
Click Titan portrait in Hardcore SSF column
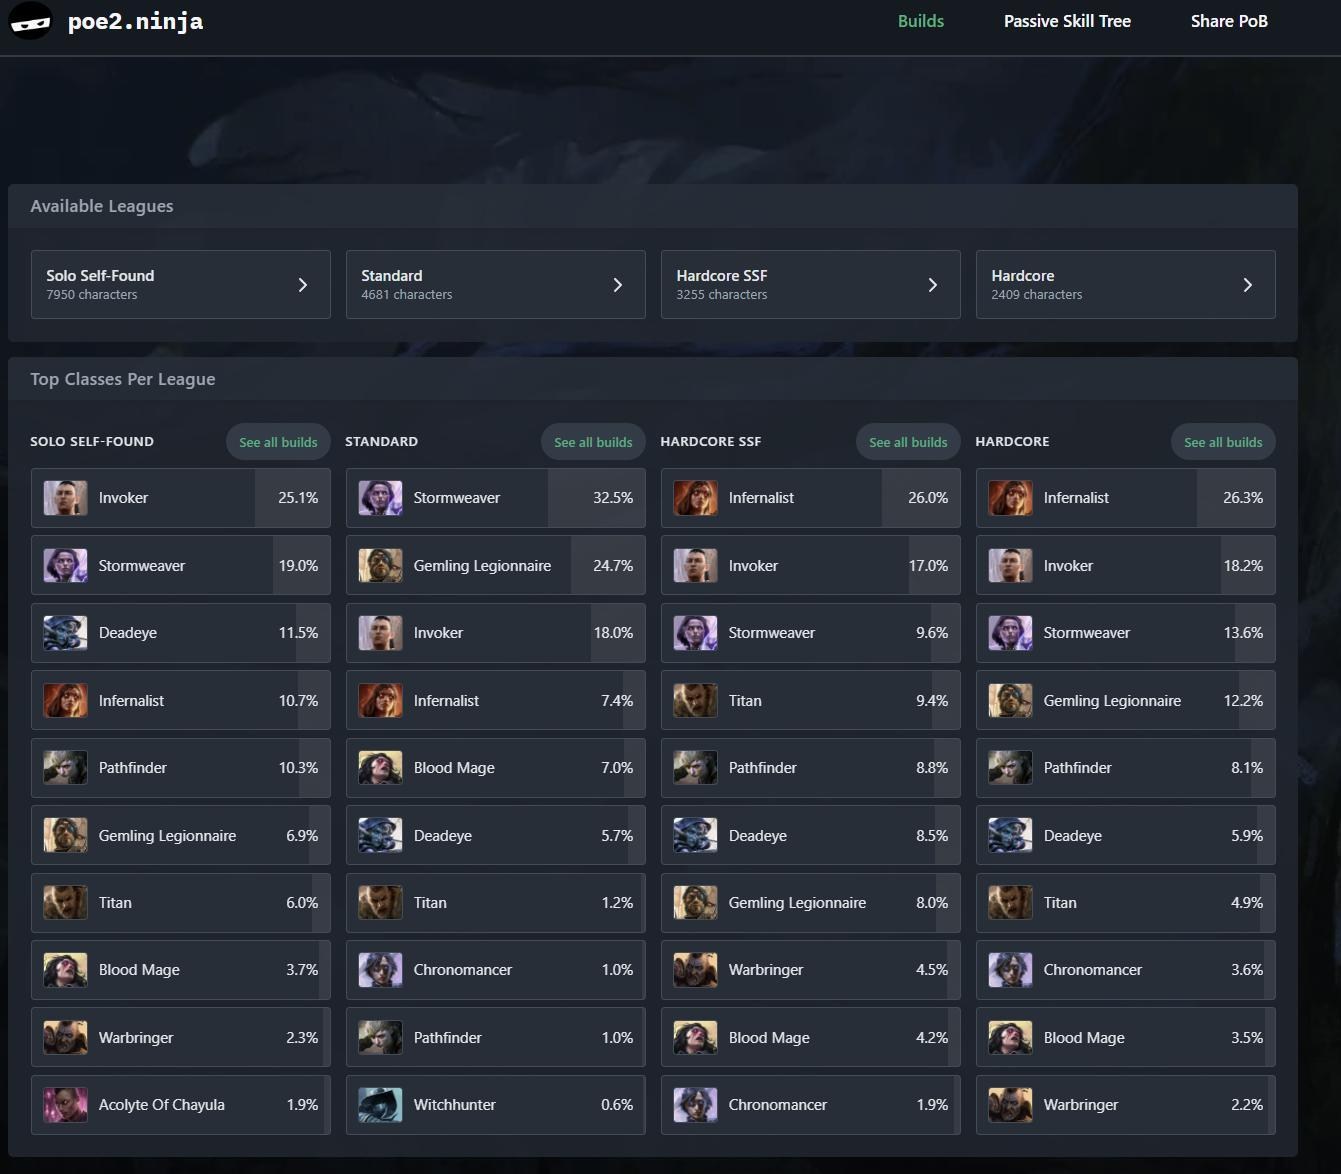tap(695, 701)
